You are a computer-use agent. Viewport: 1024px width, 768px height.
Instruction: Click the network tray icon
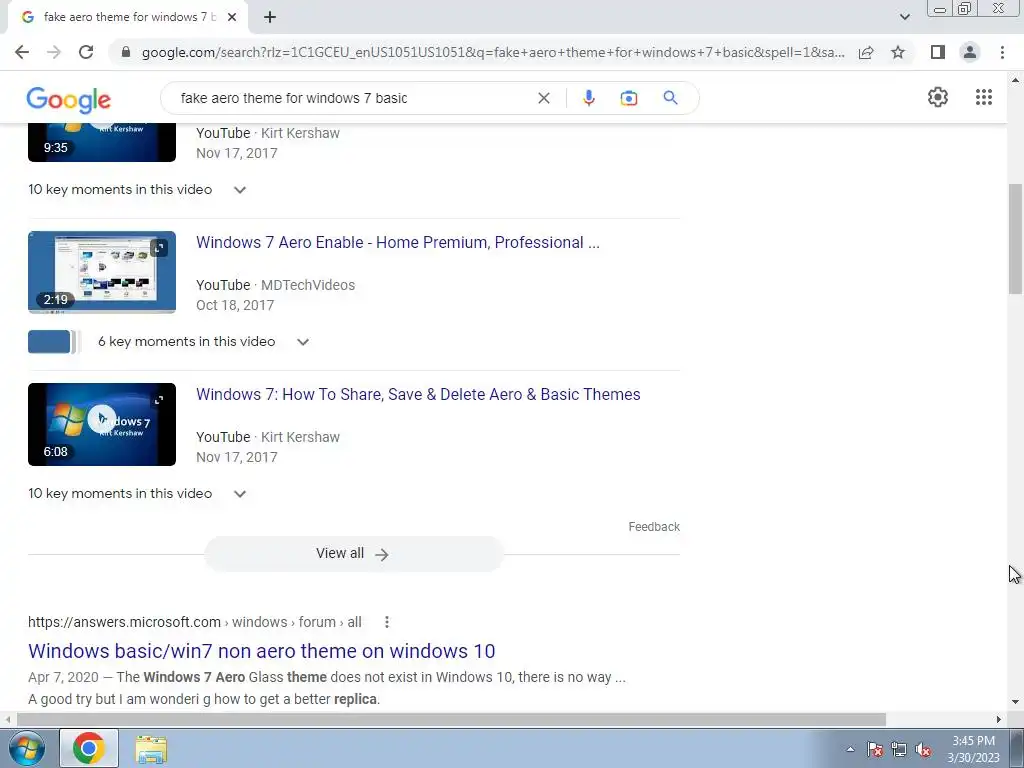899,750
